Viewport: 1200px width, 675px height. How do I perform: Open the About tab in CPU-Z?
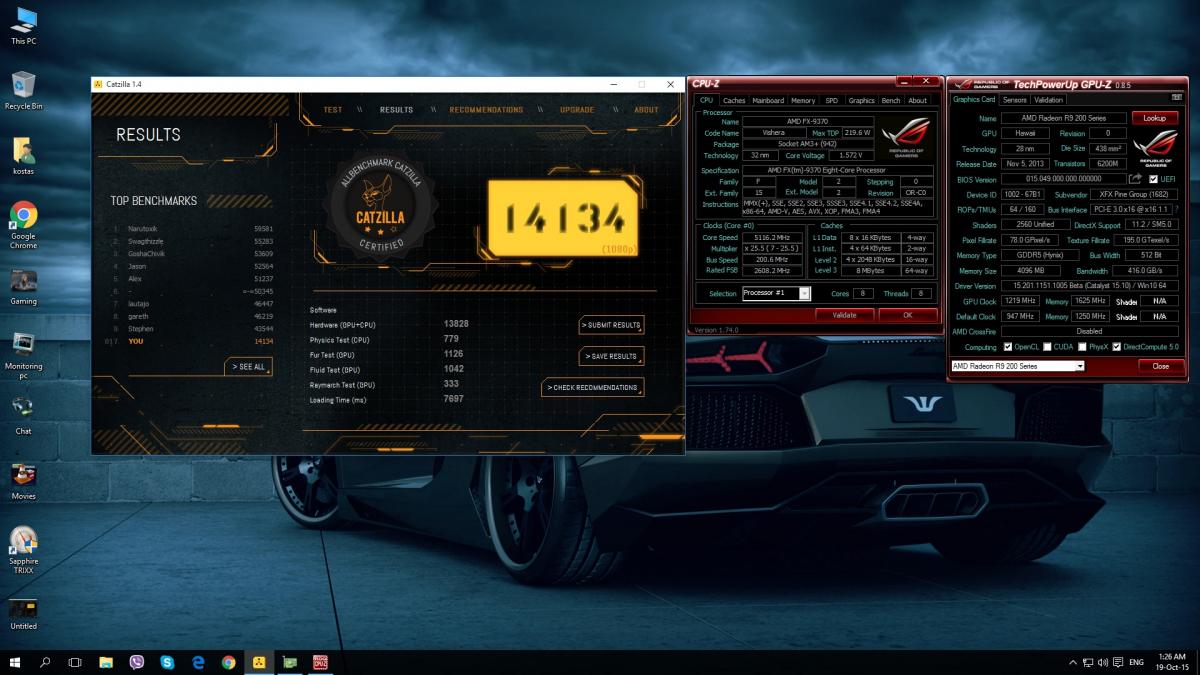[x=917, y=100]
